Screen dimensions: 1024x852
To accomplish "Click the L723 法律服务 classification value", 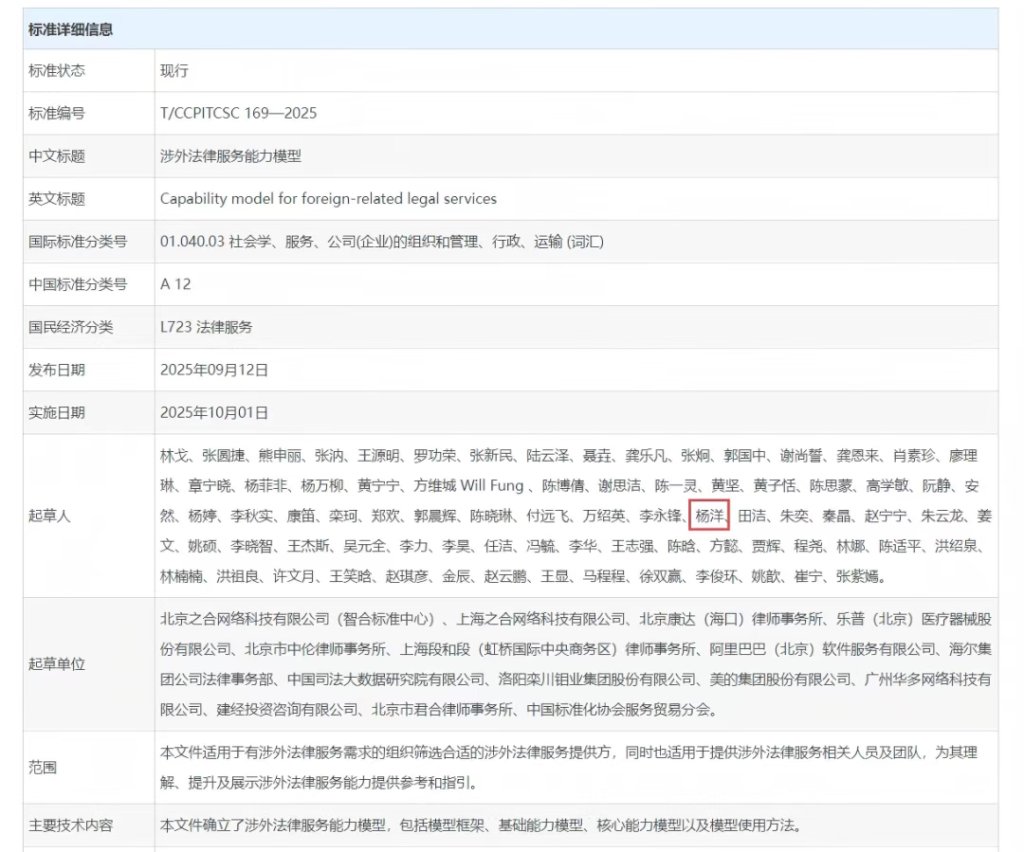I will coord(206,327).
